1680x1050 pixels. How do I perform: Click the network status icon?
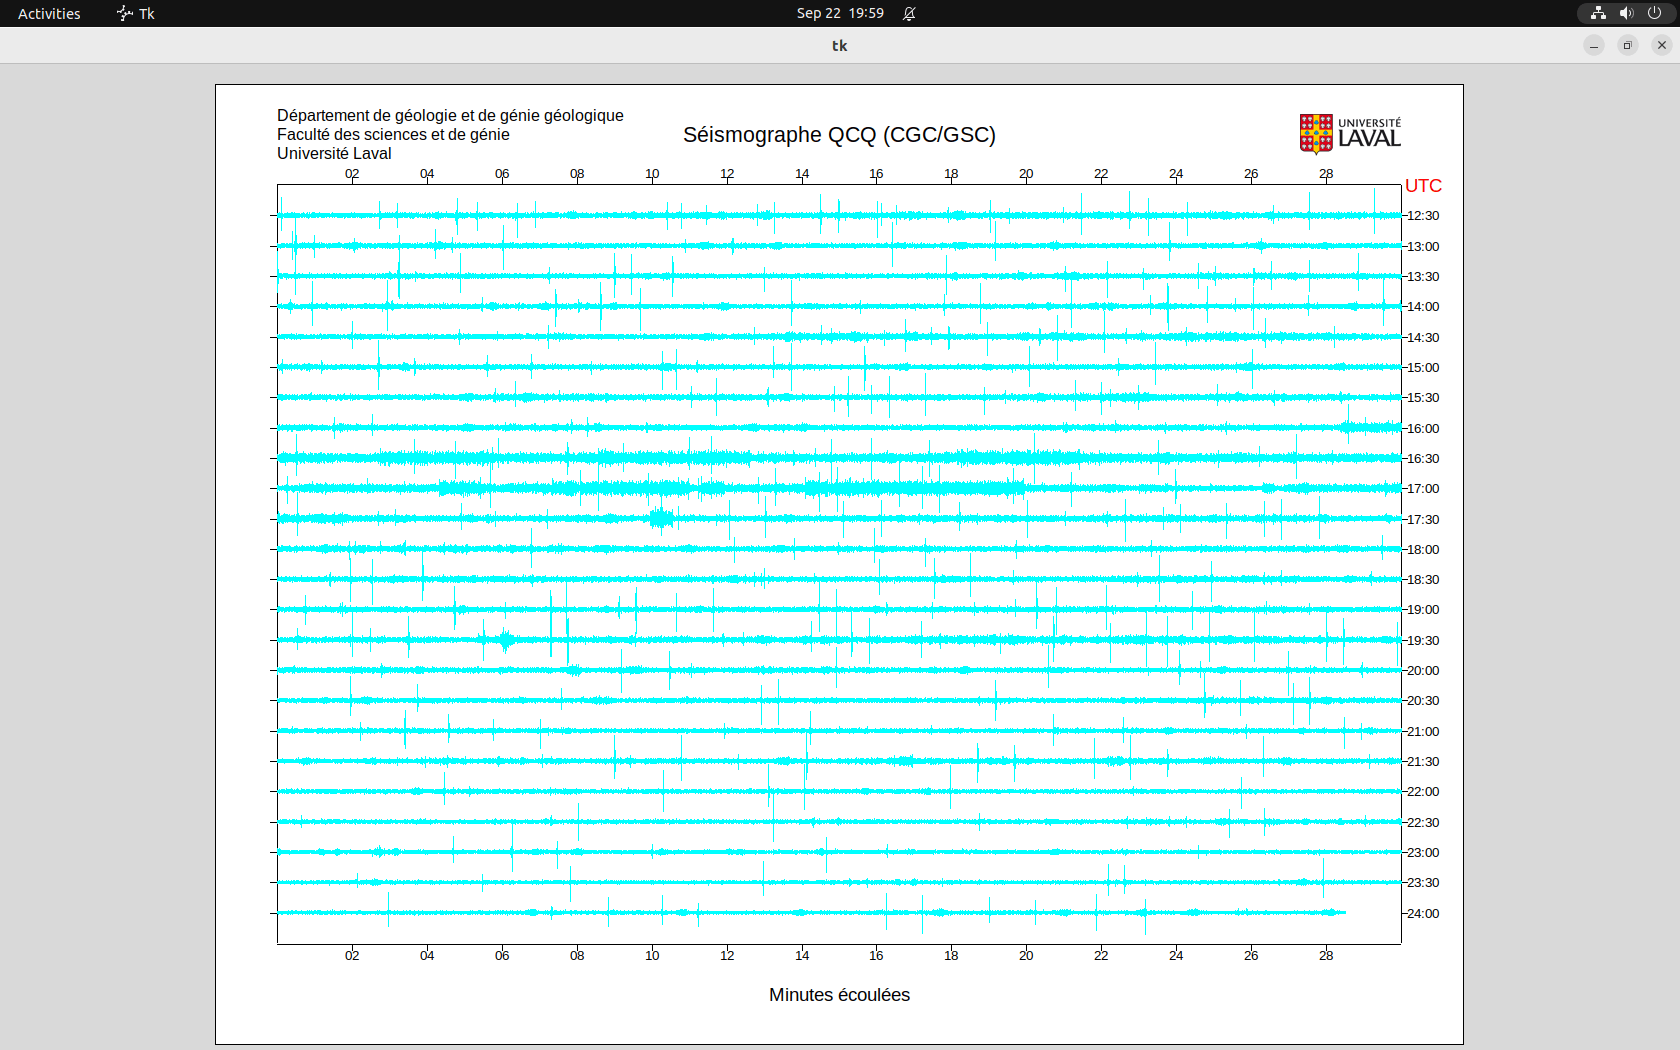(1598, 13)
